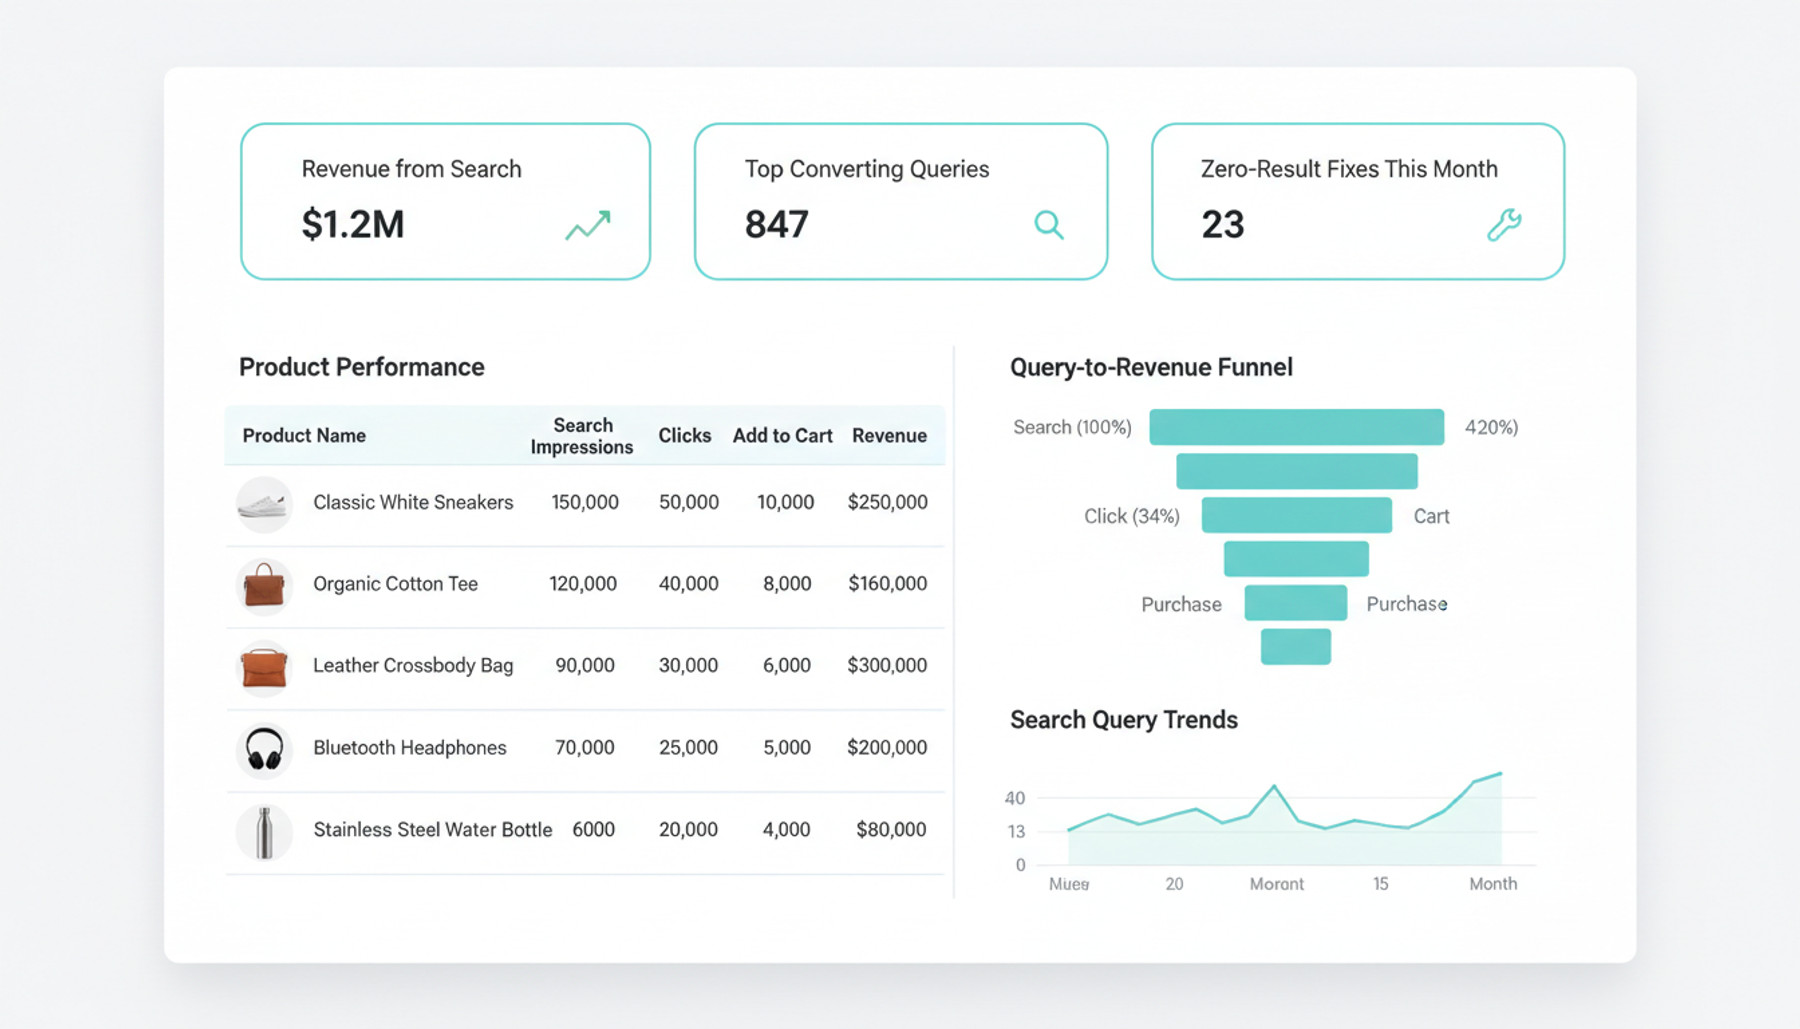This screenshot has height=1029, width=1800.
Task: Click the 50,000 clicks cell
Action: point(689,502)
